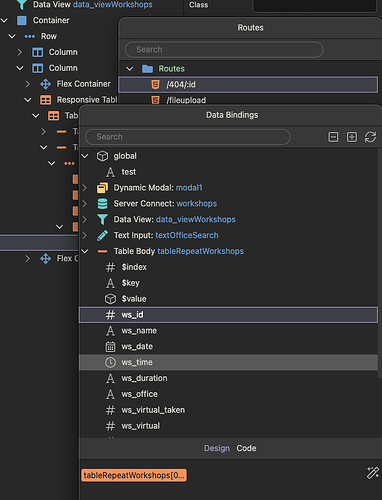The height and width of the screenshot is (500, 382).
Task: Click the hash icon beside ws_virtual_taken
Action: coord(110,410)
